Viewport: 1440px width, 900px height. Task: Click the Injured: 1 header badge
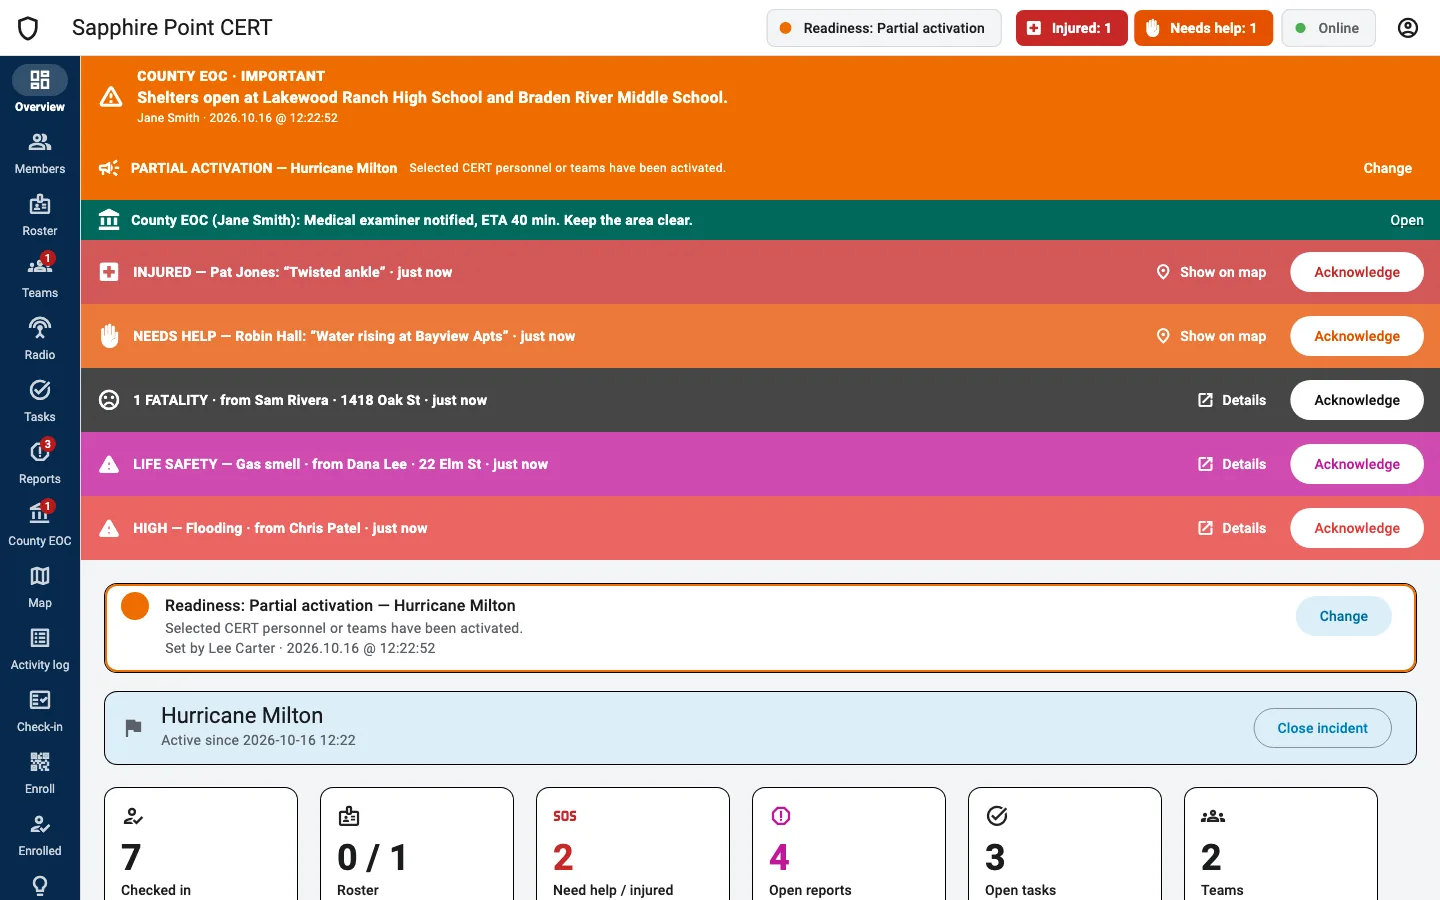[1071, 28]
